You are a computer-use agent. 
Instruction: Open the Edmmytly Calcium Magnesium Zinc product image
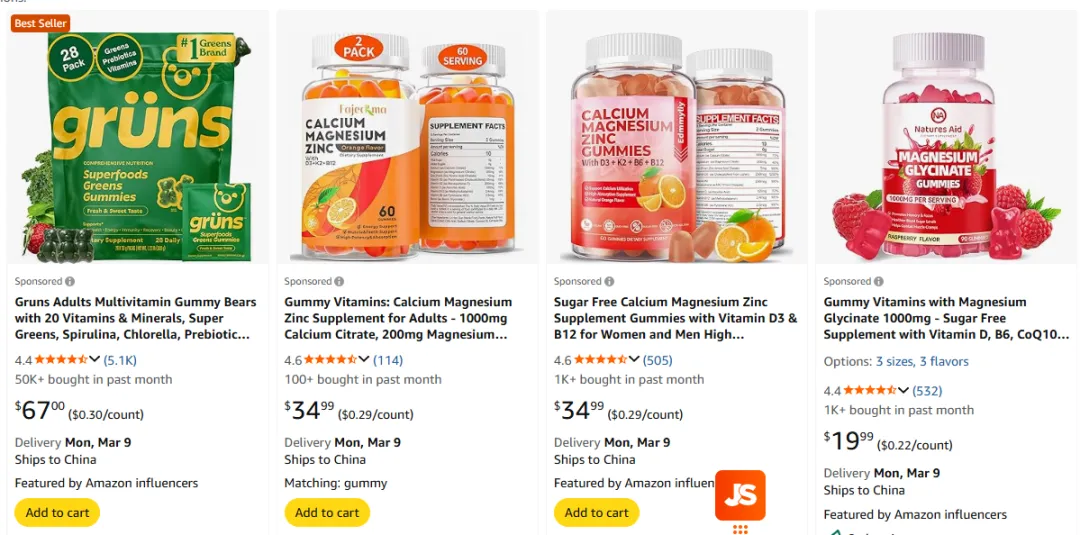click(x=676, y=138)
